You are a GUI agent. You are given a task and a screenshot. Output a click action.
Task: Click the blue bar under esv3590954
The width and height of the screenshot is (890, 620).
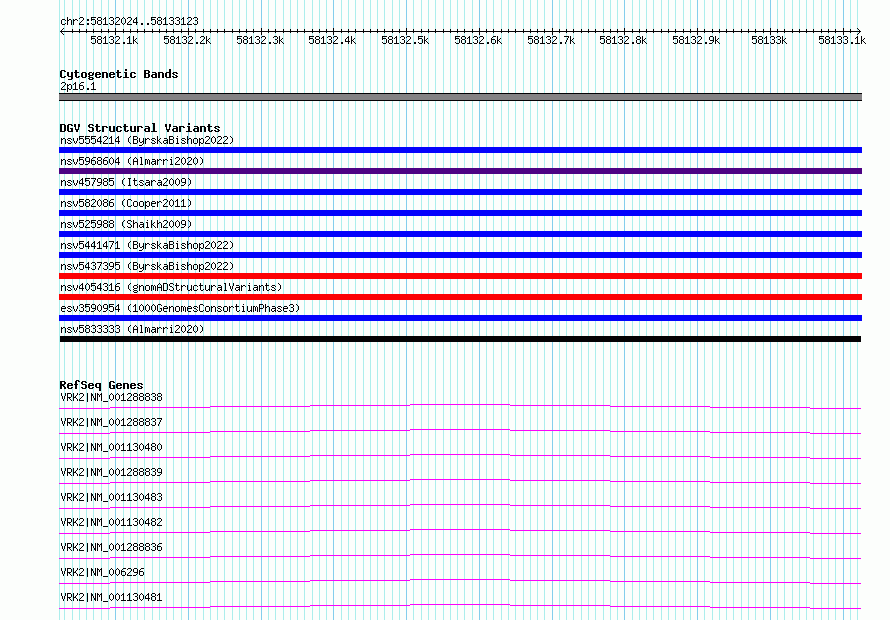pyautogui.click(x=460, y=318)
